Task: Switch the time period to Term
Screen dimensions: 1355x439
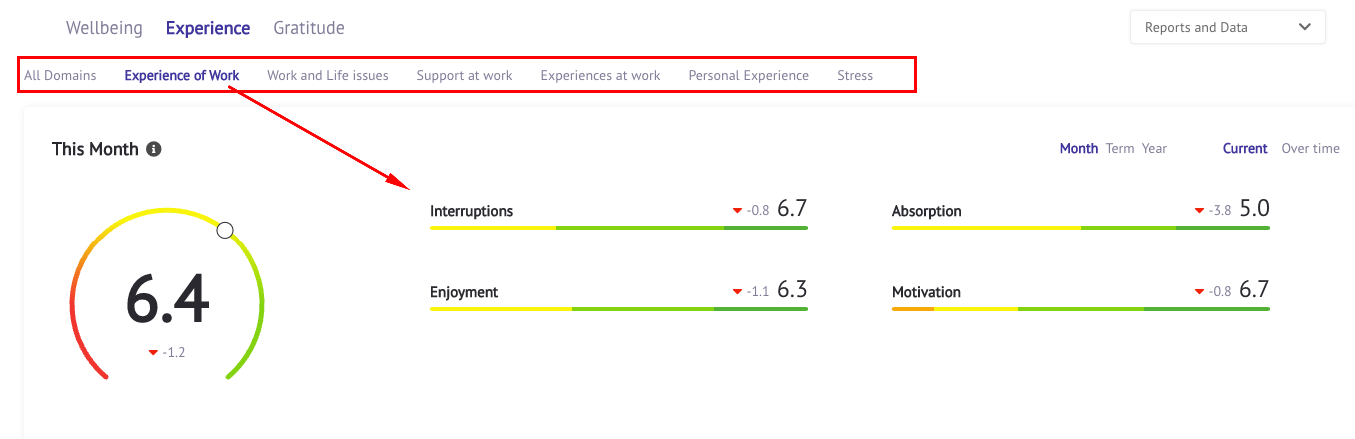Action: coord(1120,148)
